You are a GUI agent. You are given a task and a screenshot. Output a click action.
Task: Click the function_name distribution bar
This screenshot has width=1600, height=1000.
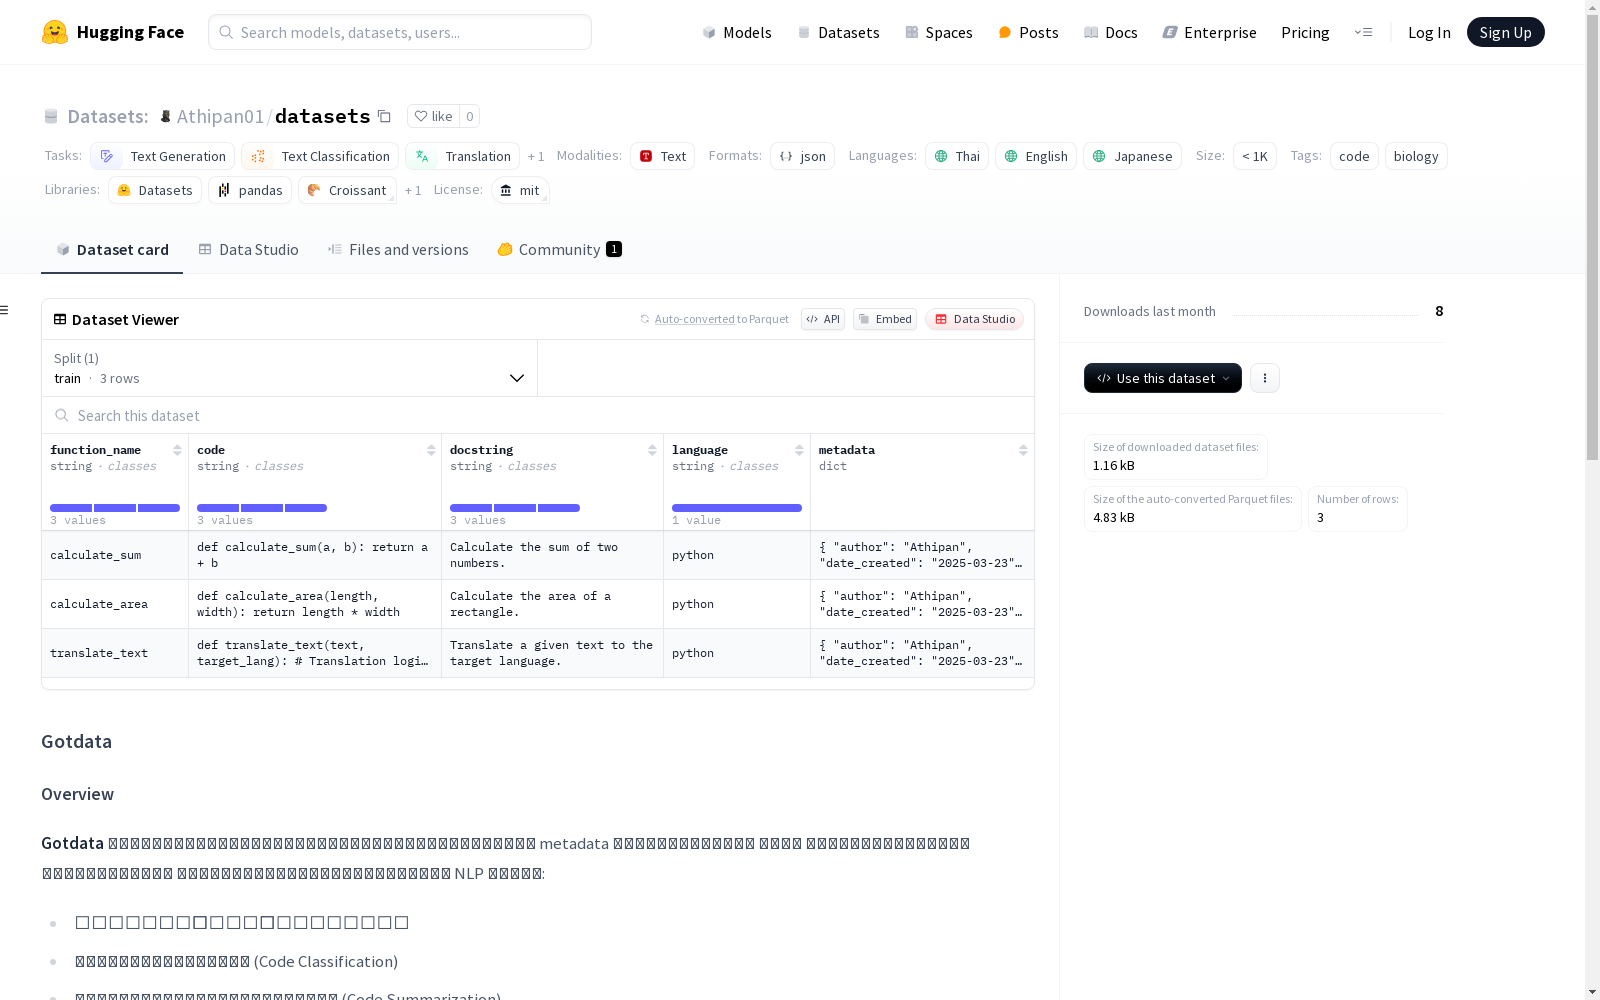coord(115,508)
